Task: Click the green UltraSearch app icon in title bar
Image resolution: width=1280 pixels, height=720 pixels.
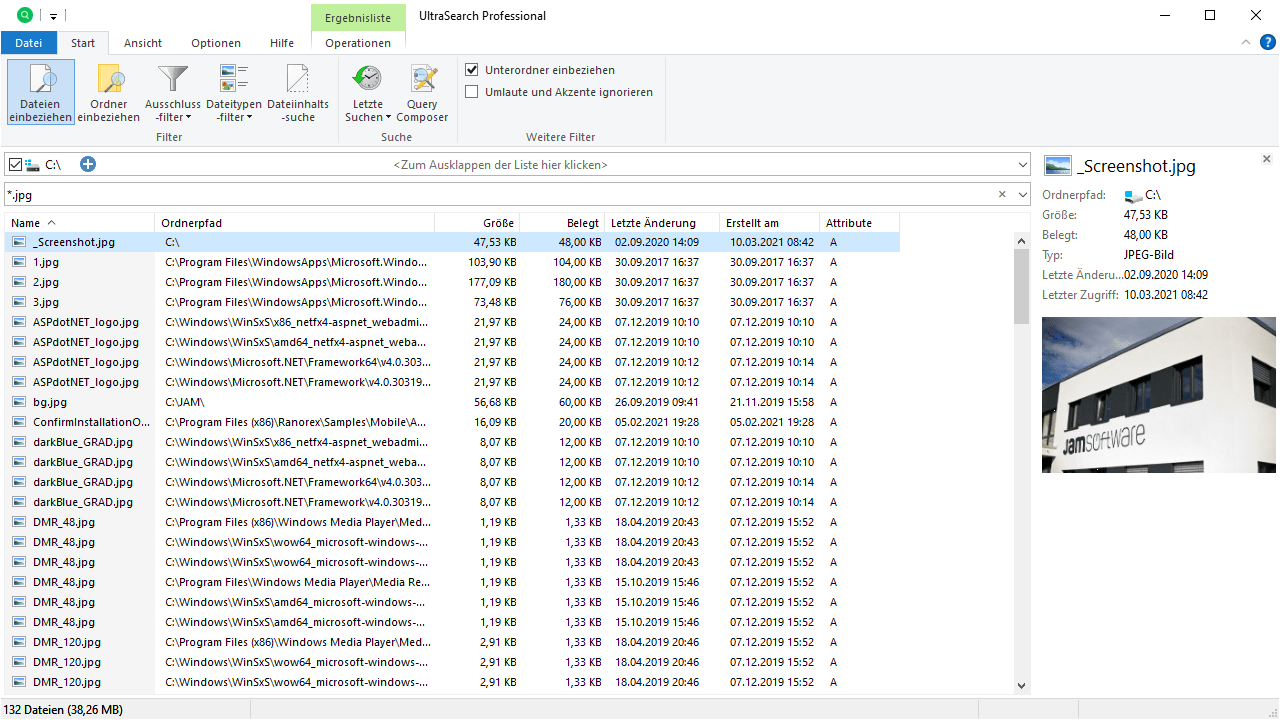Action: 25,15
